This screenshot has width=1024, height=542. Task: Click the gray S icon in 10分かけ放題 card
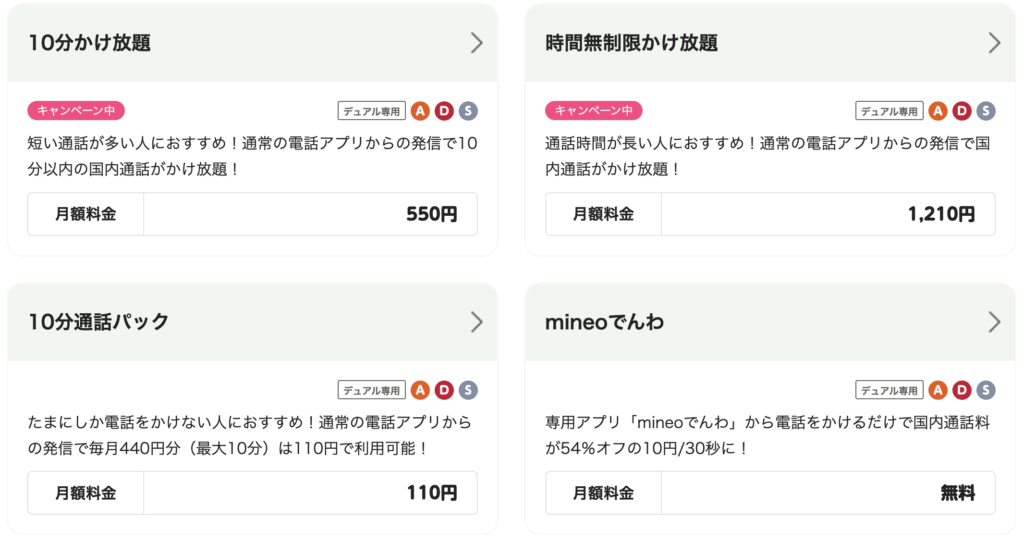pos(468,111)
